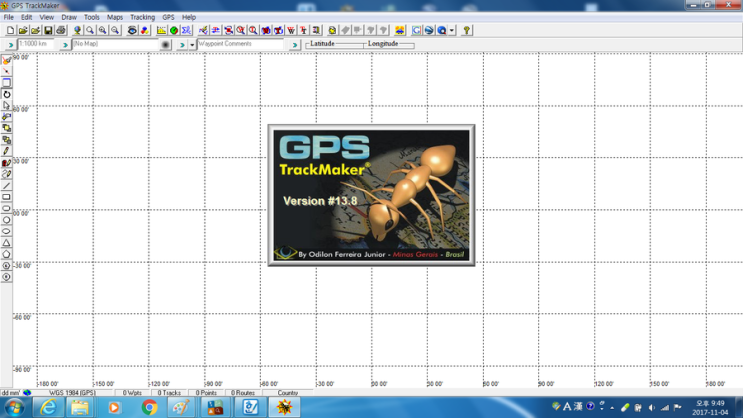Viewport: 743px width, 418px height.
Task: Click green arrow right of Waypoint Comments field
Action: click(295, 45)
